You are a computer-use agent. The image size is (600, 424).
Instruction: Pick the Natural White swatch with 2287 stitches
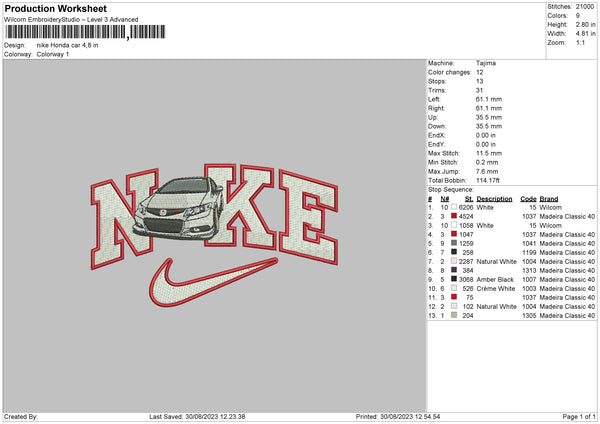pyautogui.click(x=454, y=261)
